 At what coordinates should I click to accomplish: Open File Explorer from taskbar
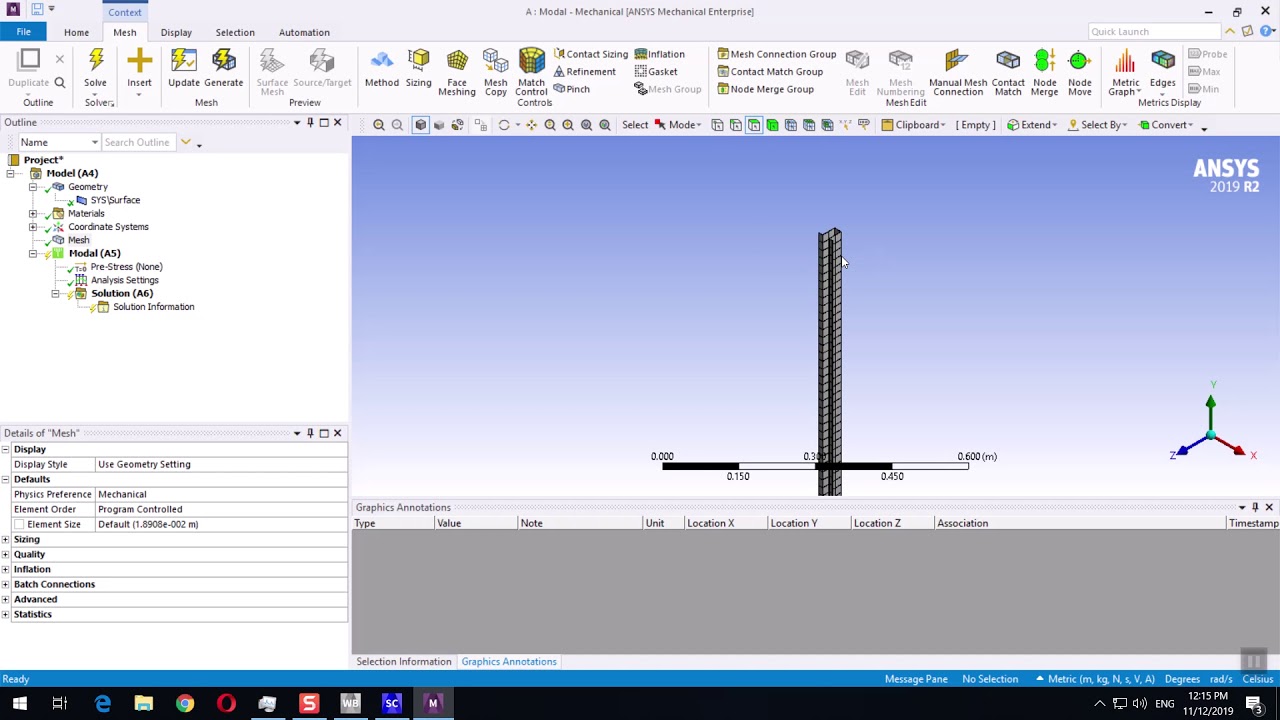pyautogui.click(x=144, y=704)
